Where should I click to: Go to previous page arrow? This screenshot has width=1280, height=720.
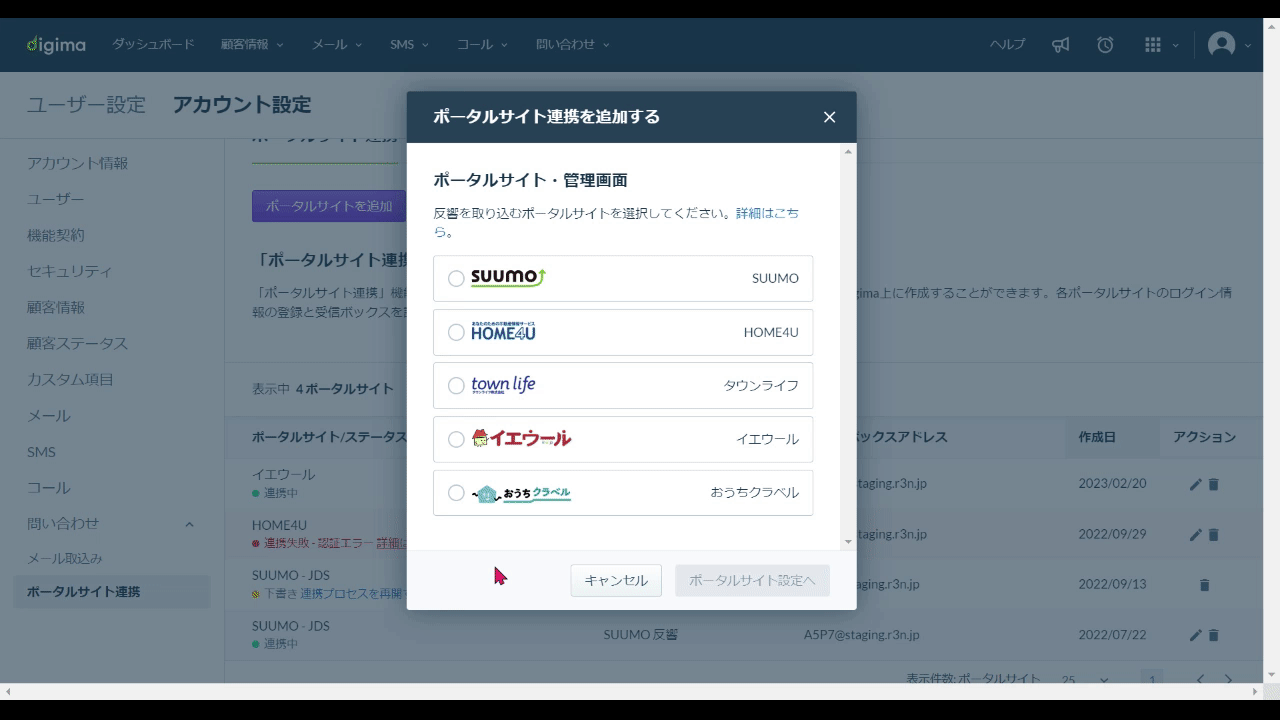[1200, 680]
